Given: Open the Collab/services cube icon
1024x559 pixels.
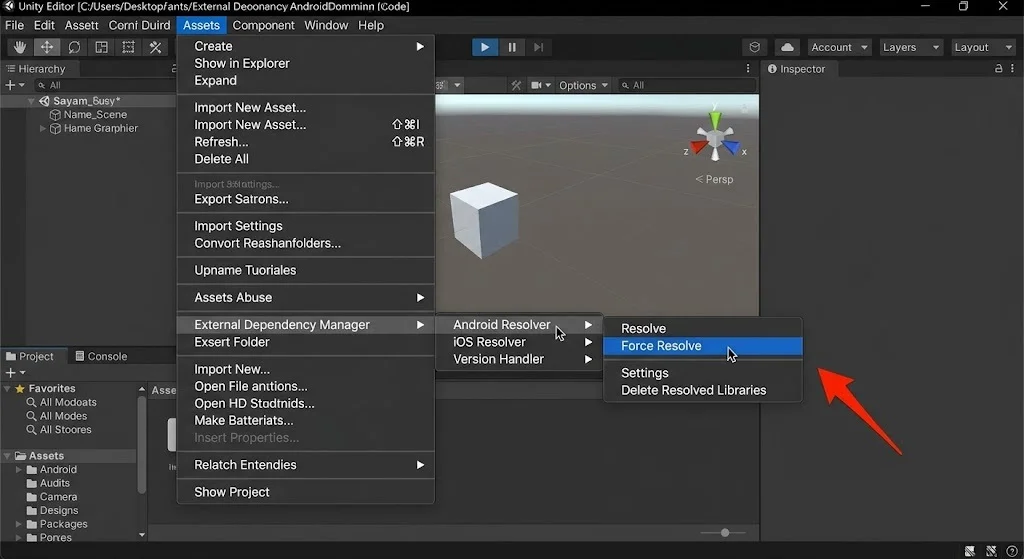Looking at the screenshot, I should click(x=754, y=47).
